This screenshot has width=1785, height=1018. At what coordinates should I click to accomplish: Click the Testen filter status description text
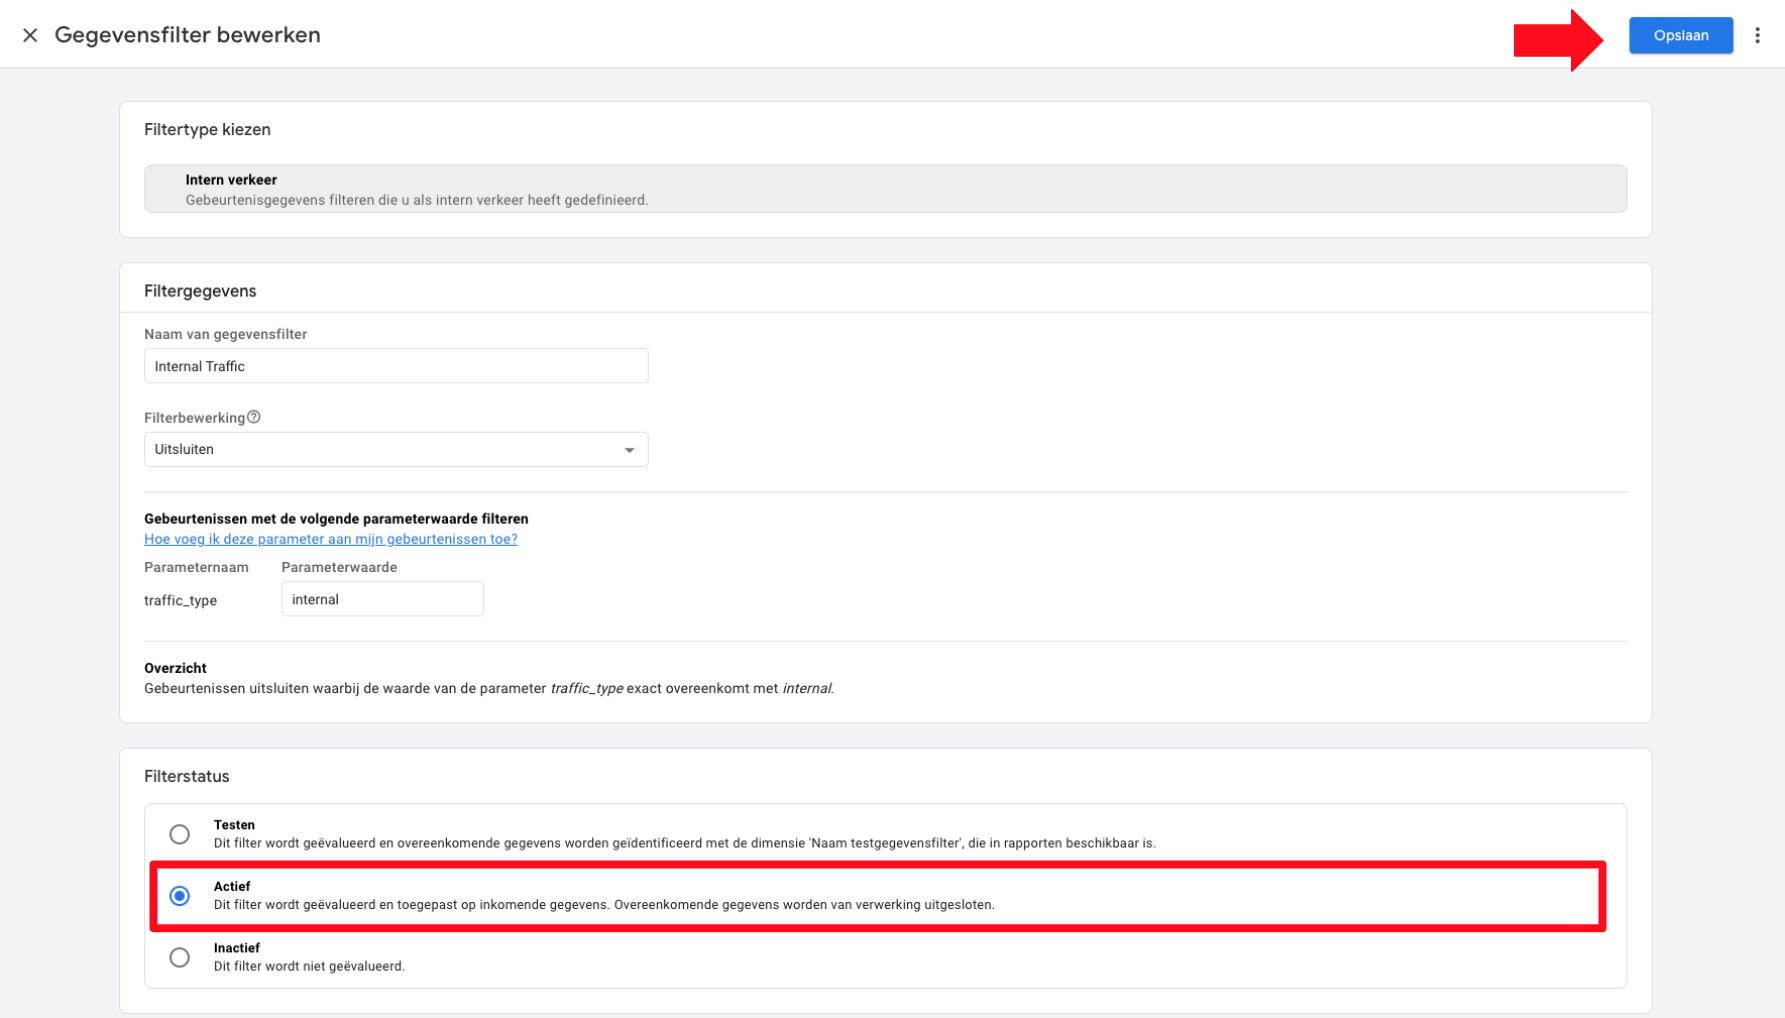tap(684, 843)
